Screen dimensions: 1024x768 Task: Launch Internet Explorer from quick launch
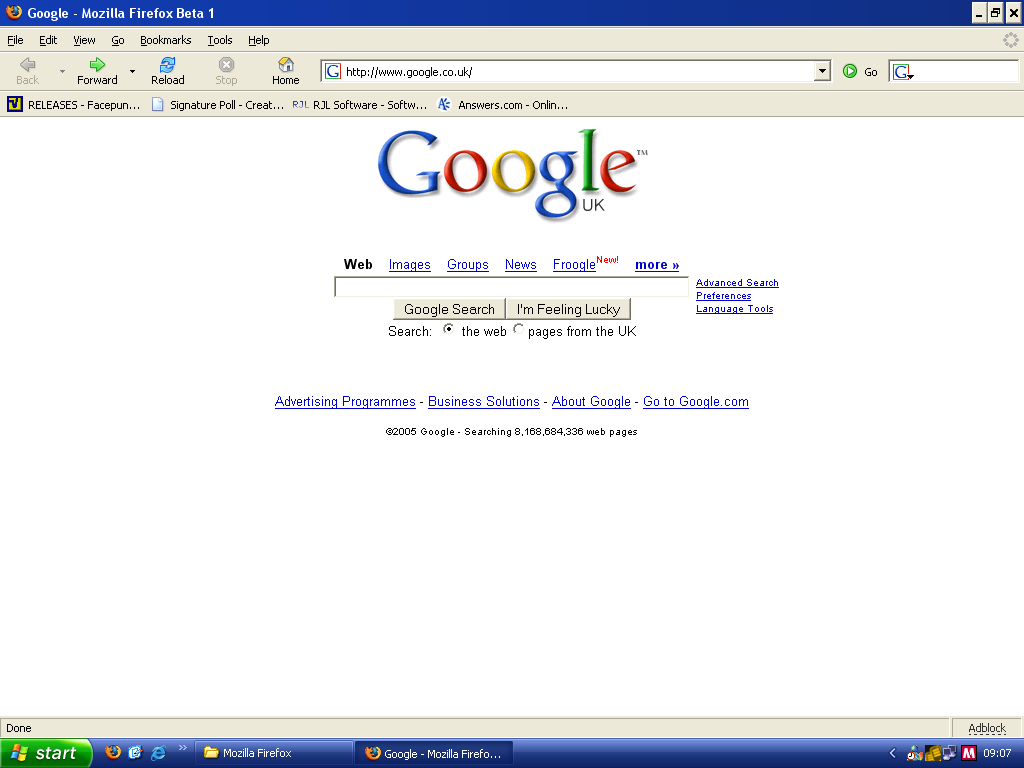click(159, 753)
